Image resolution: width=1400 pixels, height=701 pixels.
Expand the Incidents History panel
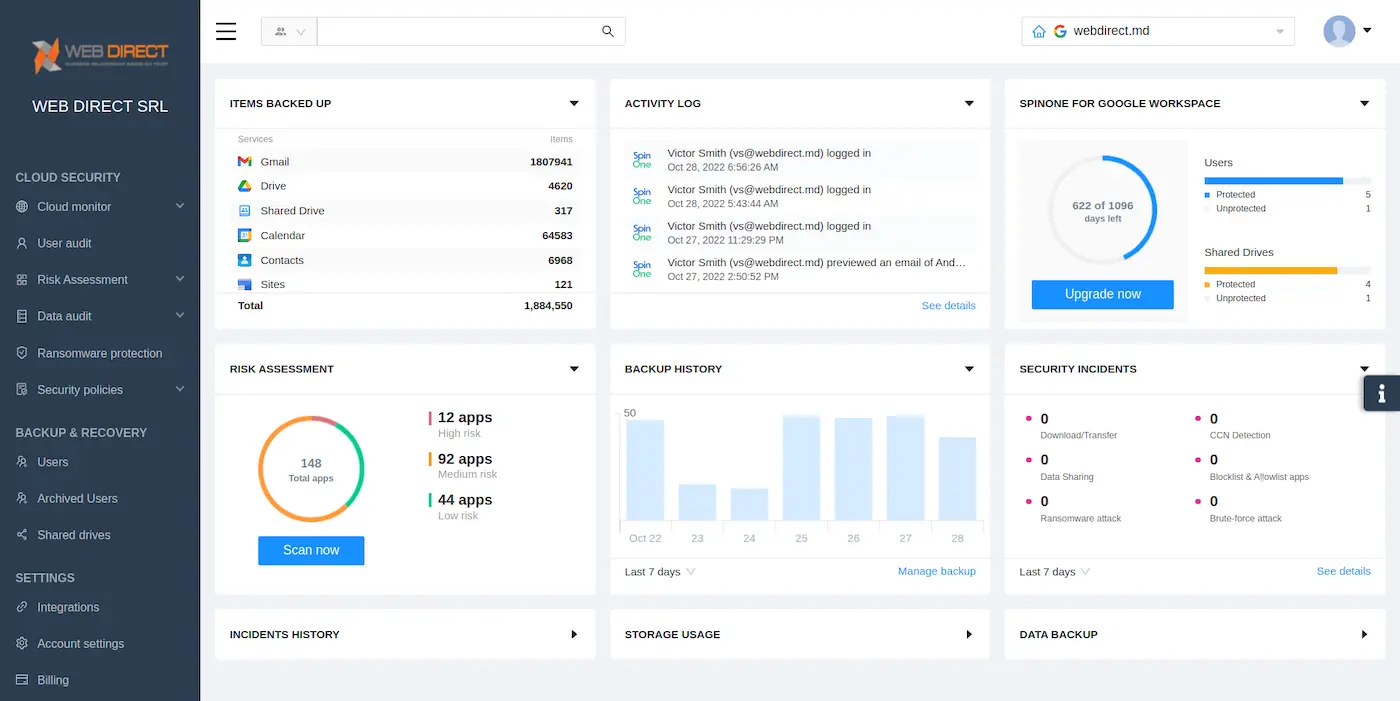click(x=574, y=635)
